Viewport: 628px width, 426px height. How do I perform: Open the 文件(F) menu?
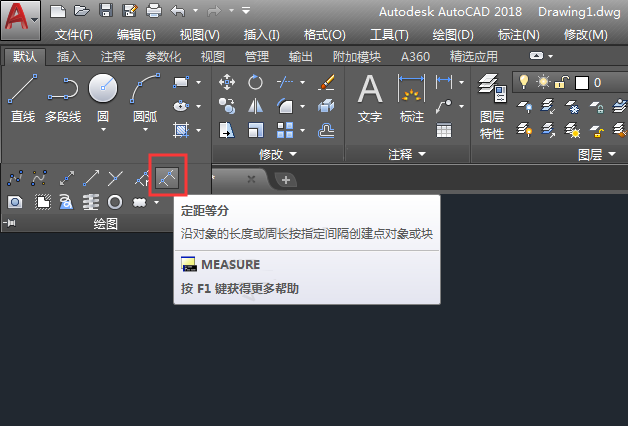pyautogui.click(x=74, y=35)
